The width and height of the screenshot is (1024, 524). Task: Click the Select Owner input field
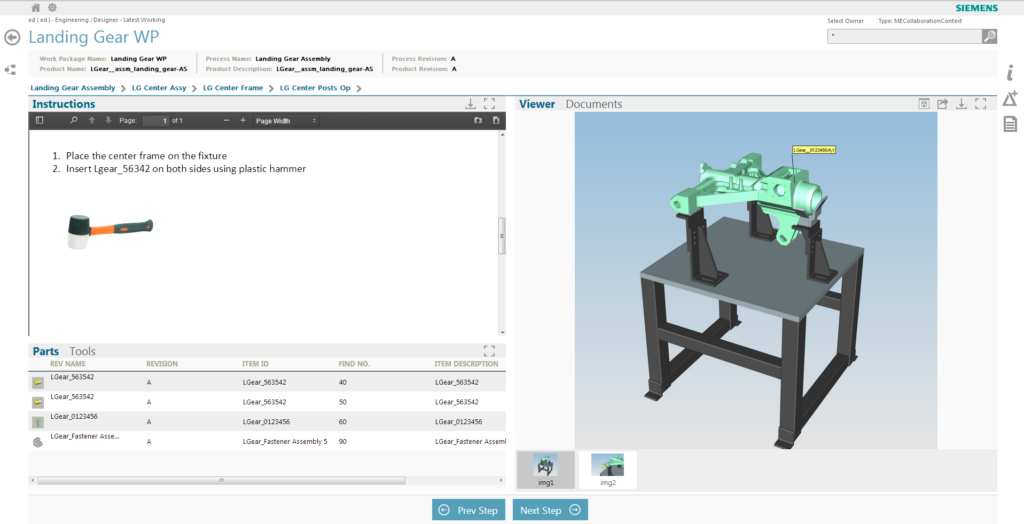(903, 36)
